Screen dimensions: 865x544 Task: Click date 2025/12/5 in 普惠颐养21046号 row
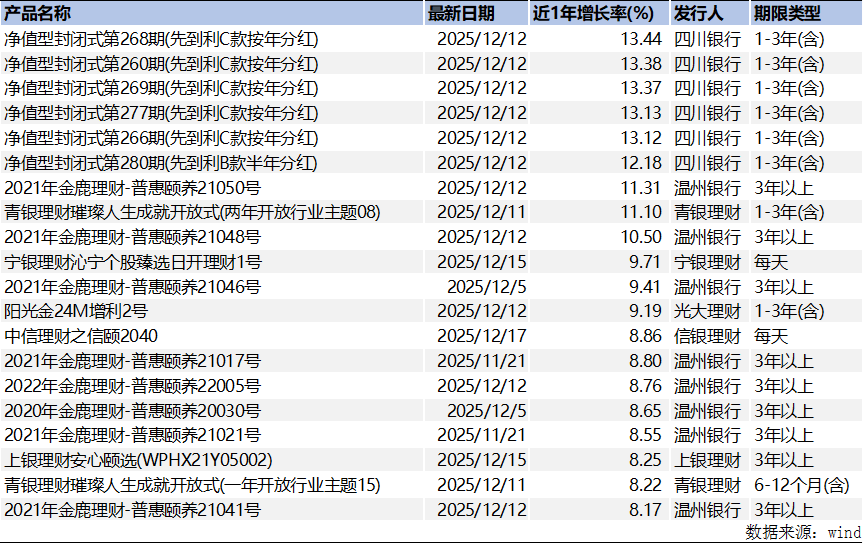point(487,287)
